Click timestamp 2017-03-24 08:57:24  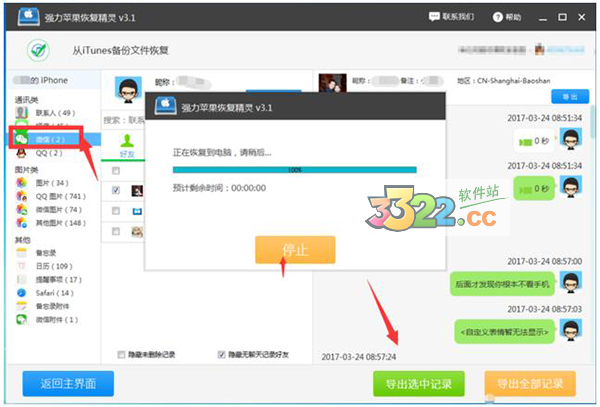pos(359,357)
